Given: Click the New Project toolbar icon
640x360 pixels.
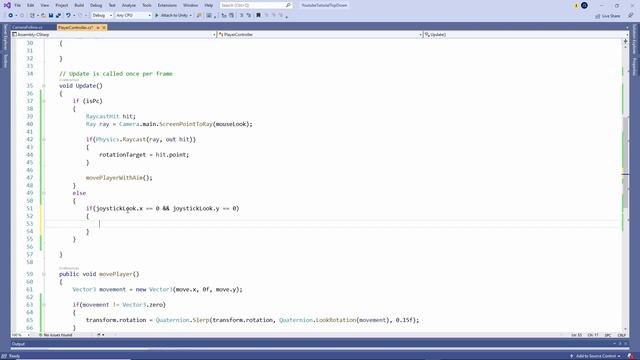Looking at the screenshot, I should (33, 15).
